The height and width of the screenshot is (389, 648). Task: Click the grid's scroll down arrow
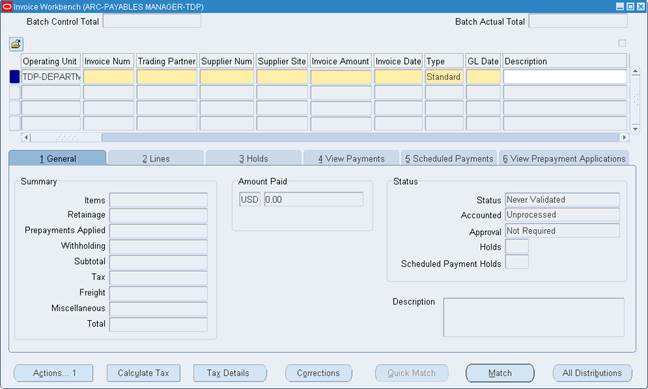635,129
